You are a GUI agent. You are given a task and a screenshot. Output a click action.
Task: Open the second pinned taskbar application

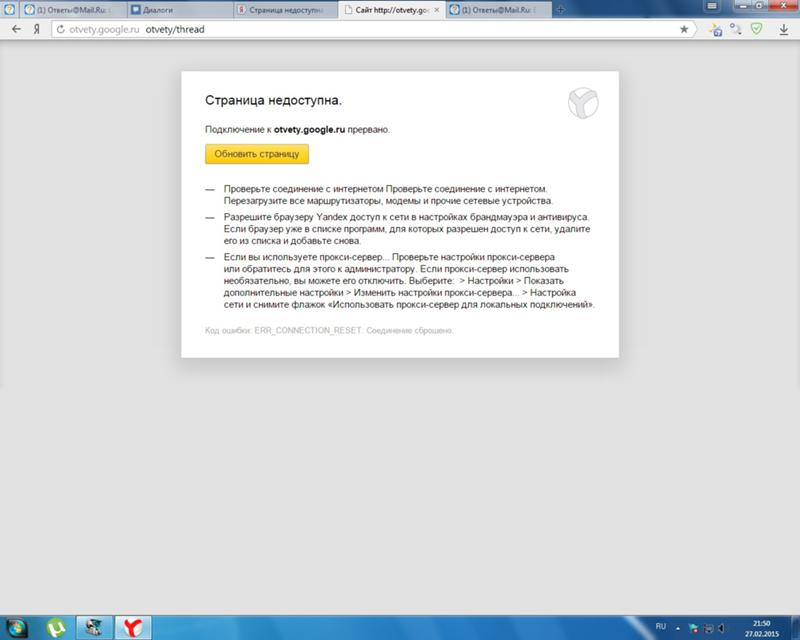[x=94, y=628]
